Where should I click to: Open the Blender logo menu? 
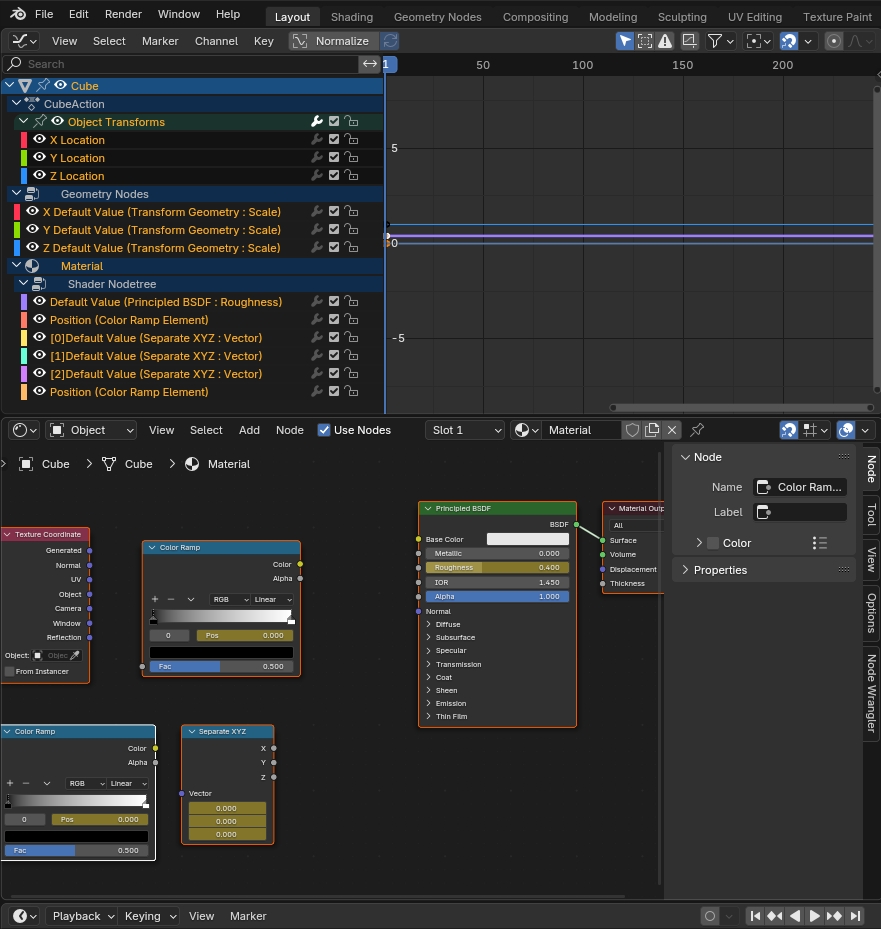18,14
